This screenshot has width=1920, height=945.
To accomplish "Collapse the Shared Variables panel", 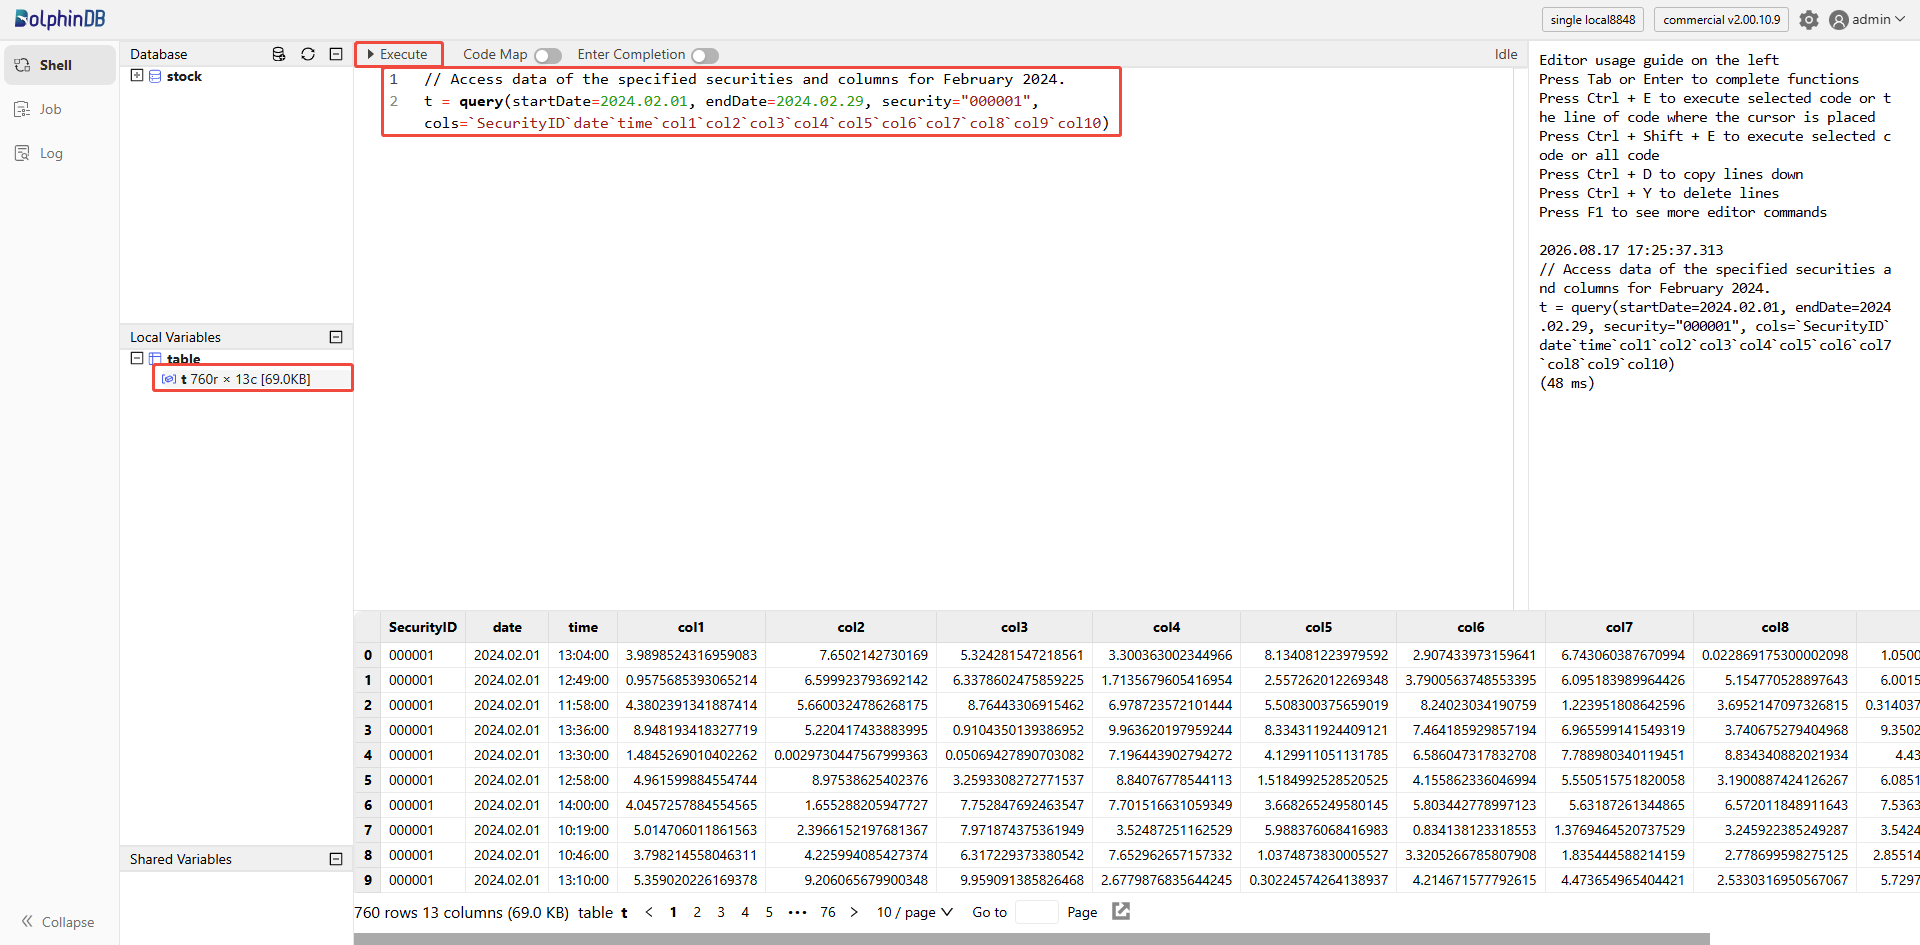I will (x=336, y=859).
